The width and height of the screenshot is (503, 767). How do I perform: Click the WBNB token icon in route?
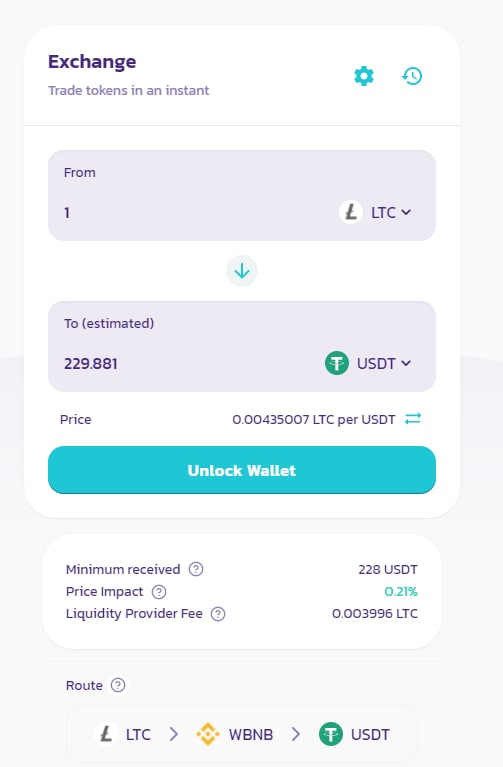pos(208,734)
